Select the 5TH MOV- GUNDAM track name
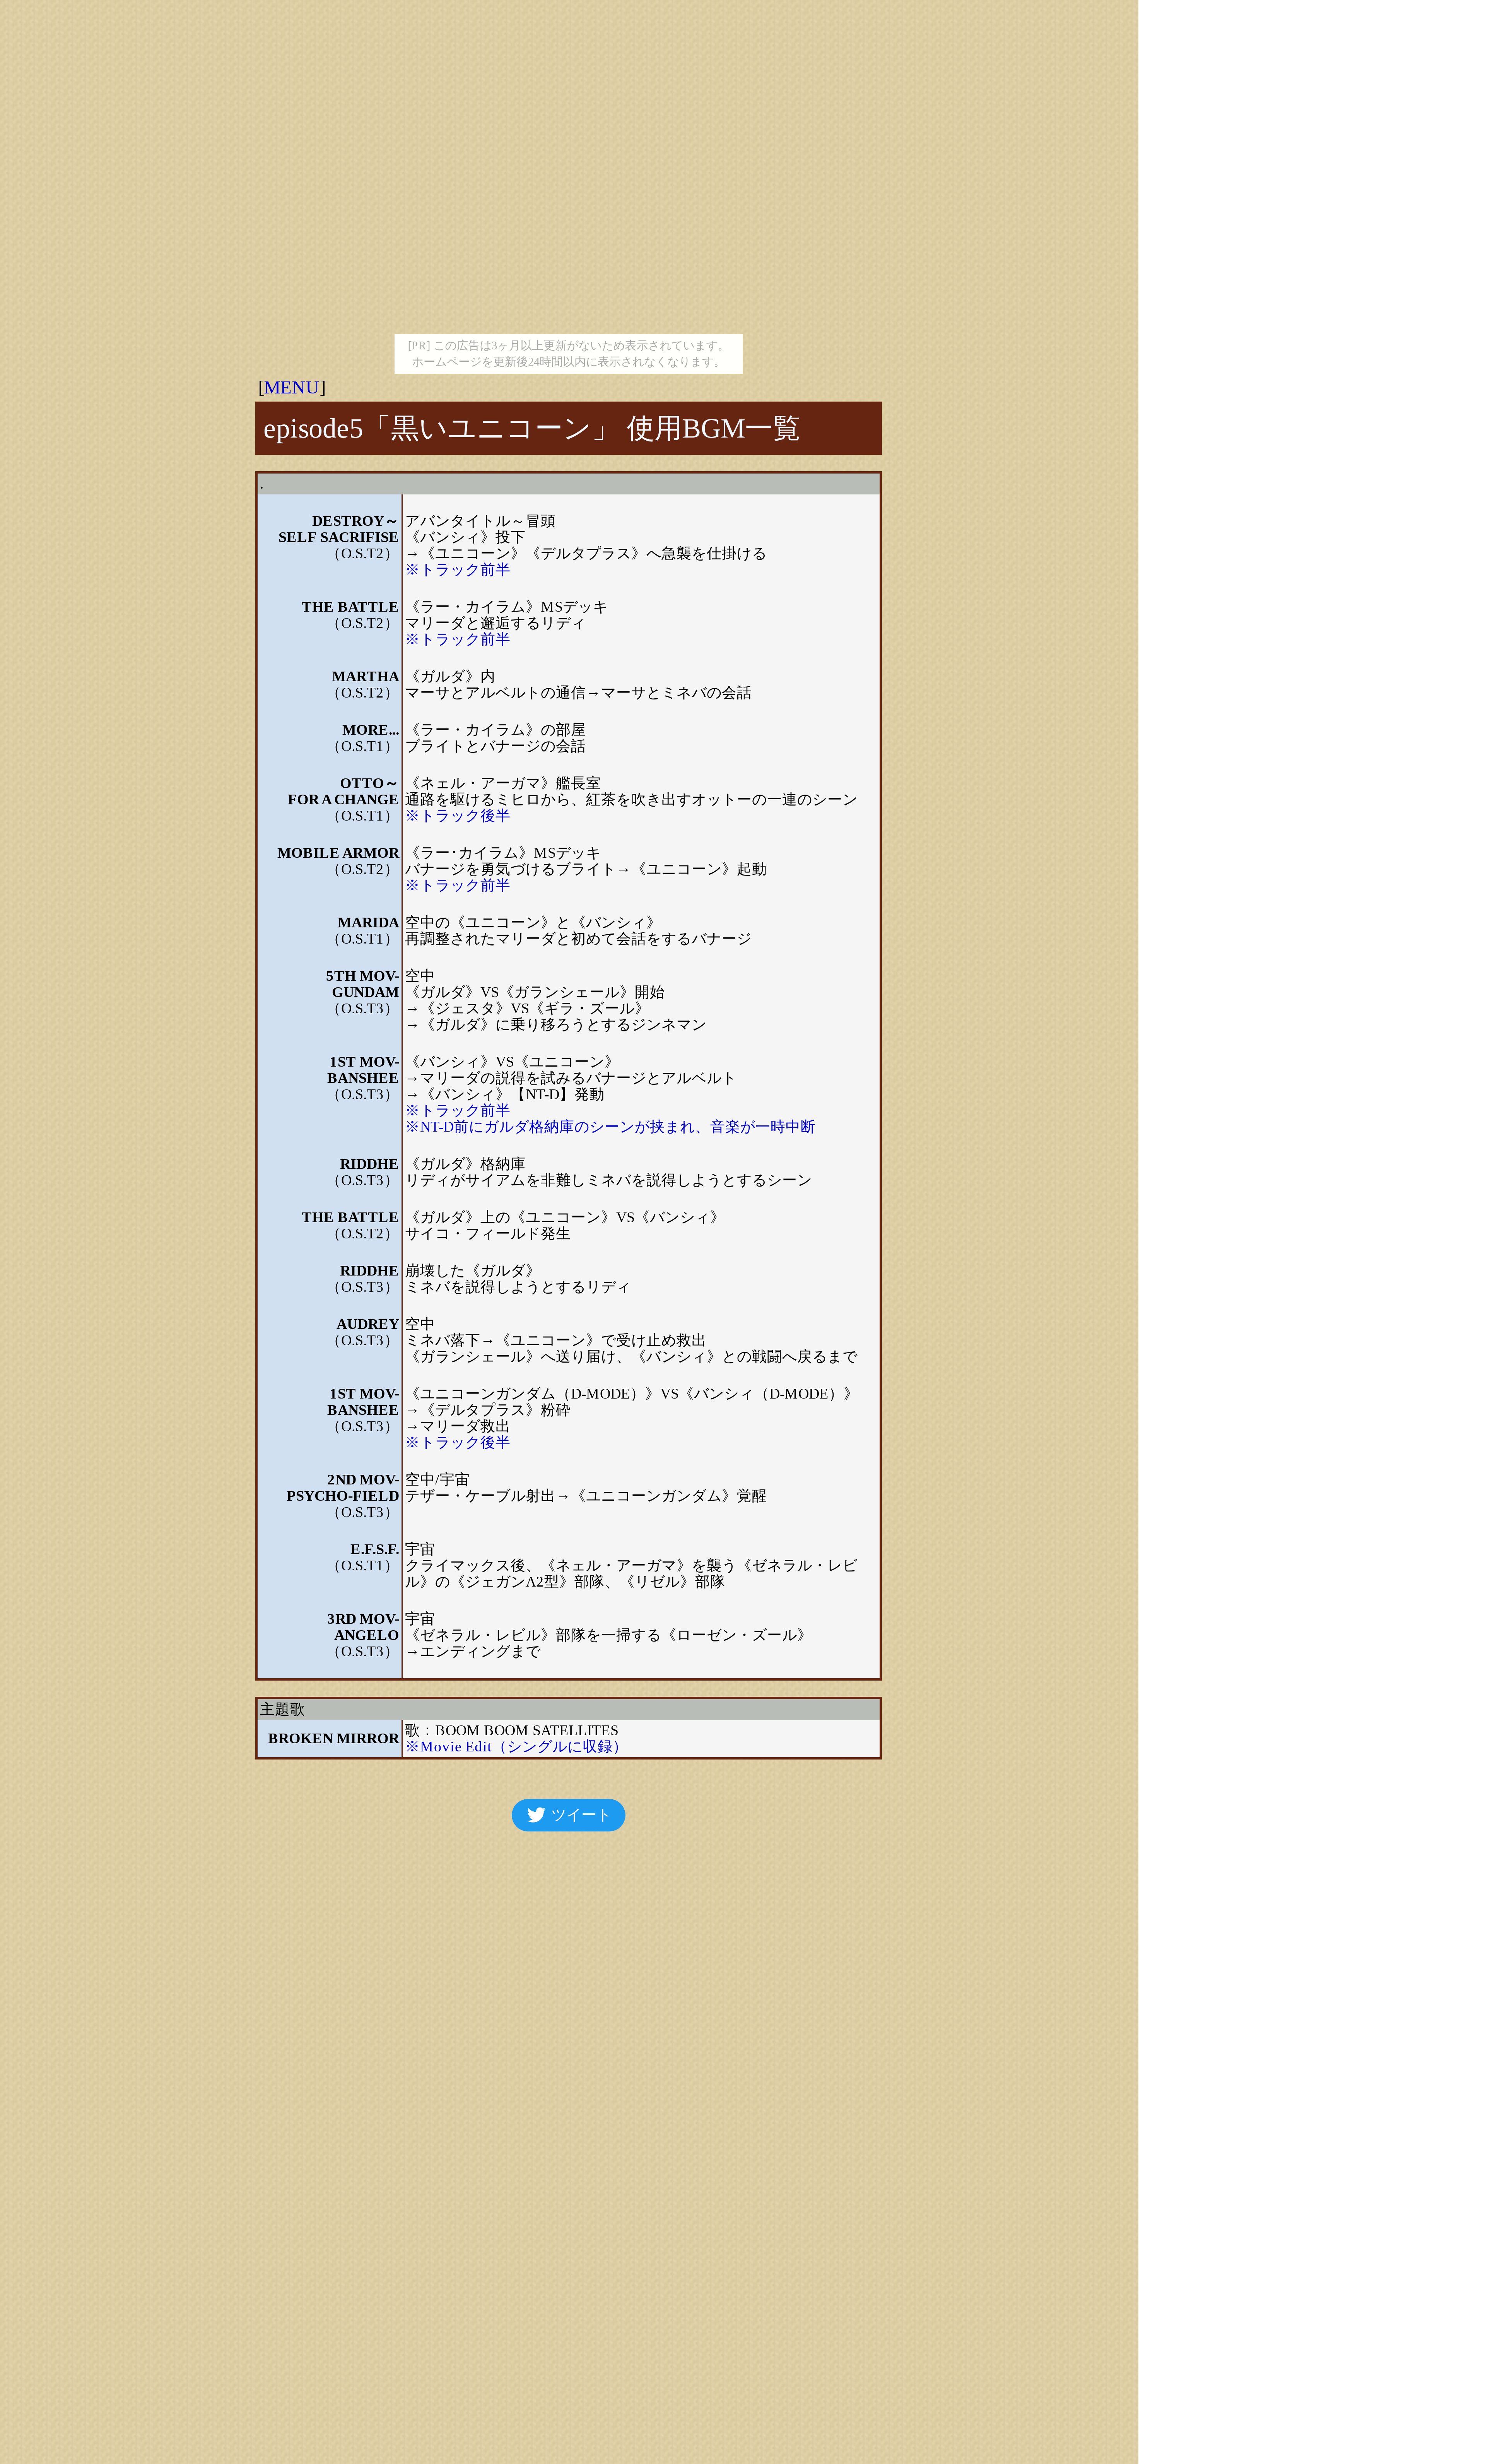This screenshot has width=1490, height=2464. (x=362, y=984)
